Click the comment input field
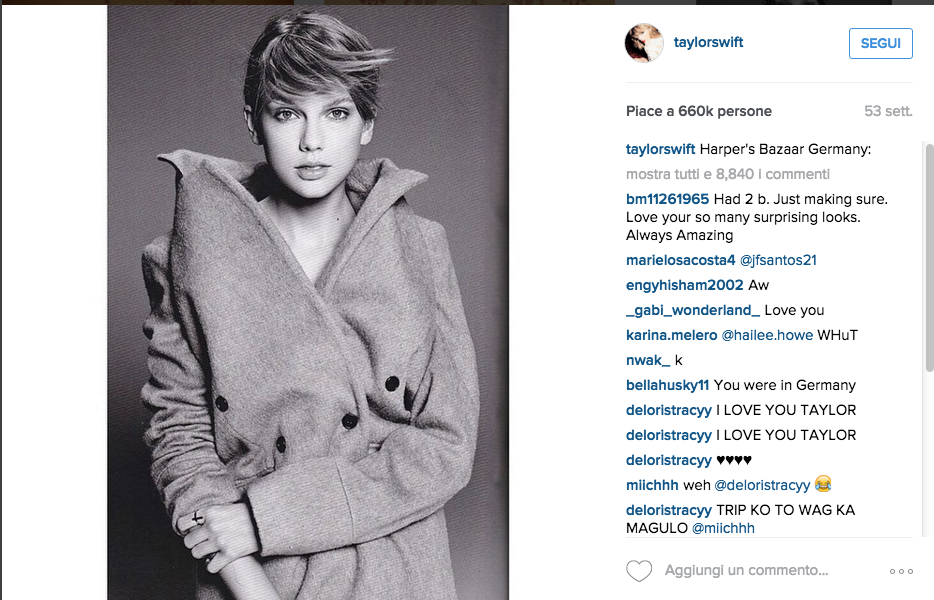The height and width of the screenshot is (600, 934). pyautogui.click(x=746, y=570)
